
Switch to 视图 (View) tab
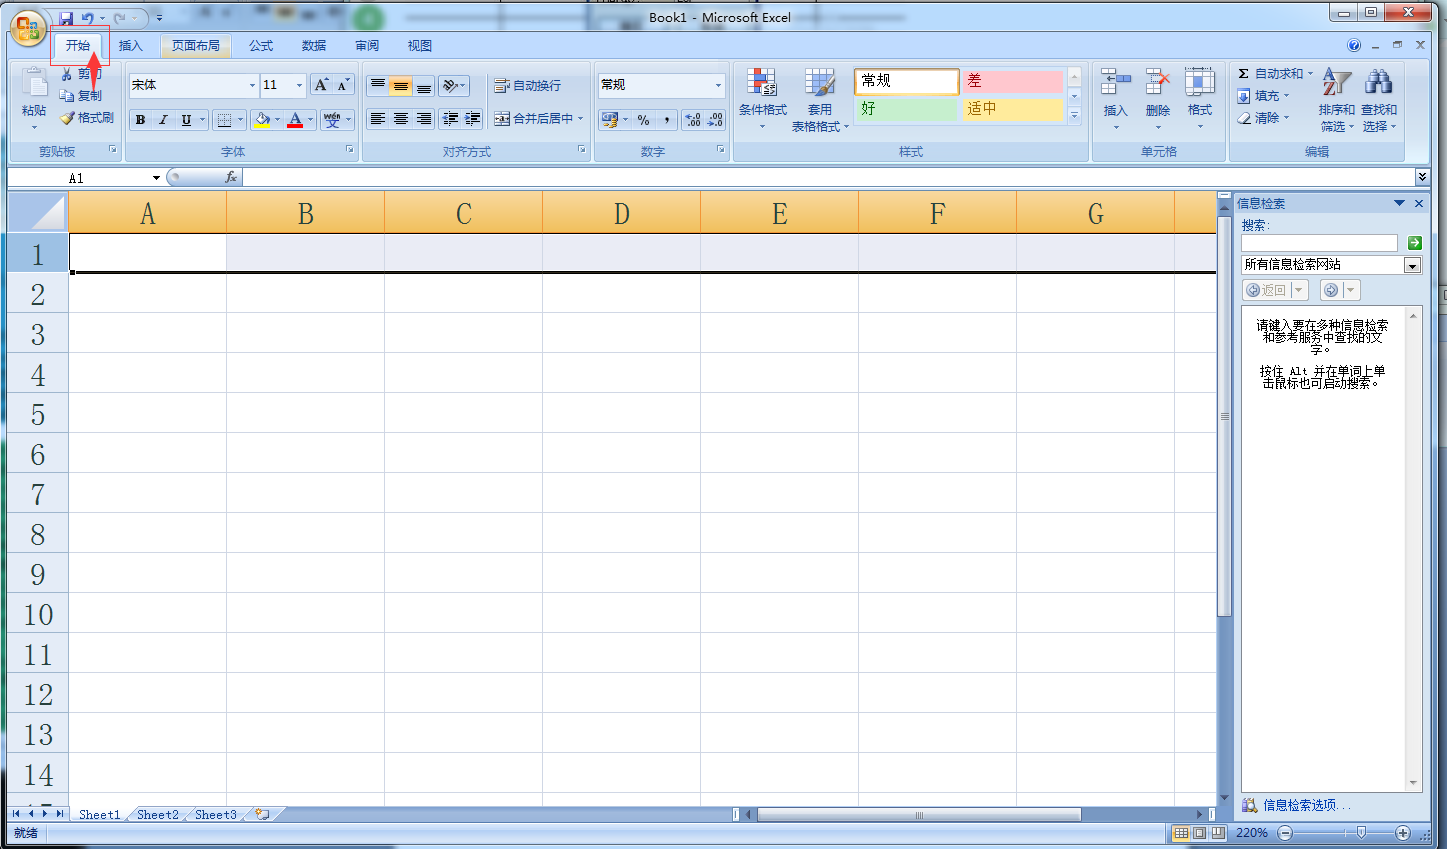click(x=420, y=46)
